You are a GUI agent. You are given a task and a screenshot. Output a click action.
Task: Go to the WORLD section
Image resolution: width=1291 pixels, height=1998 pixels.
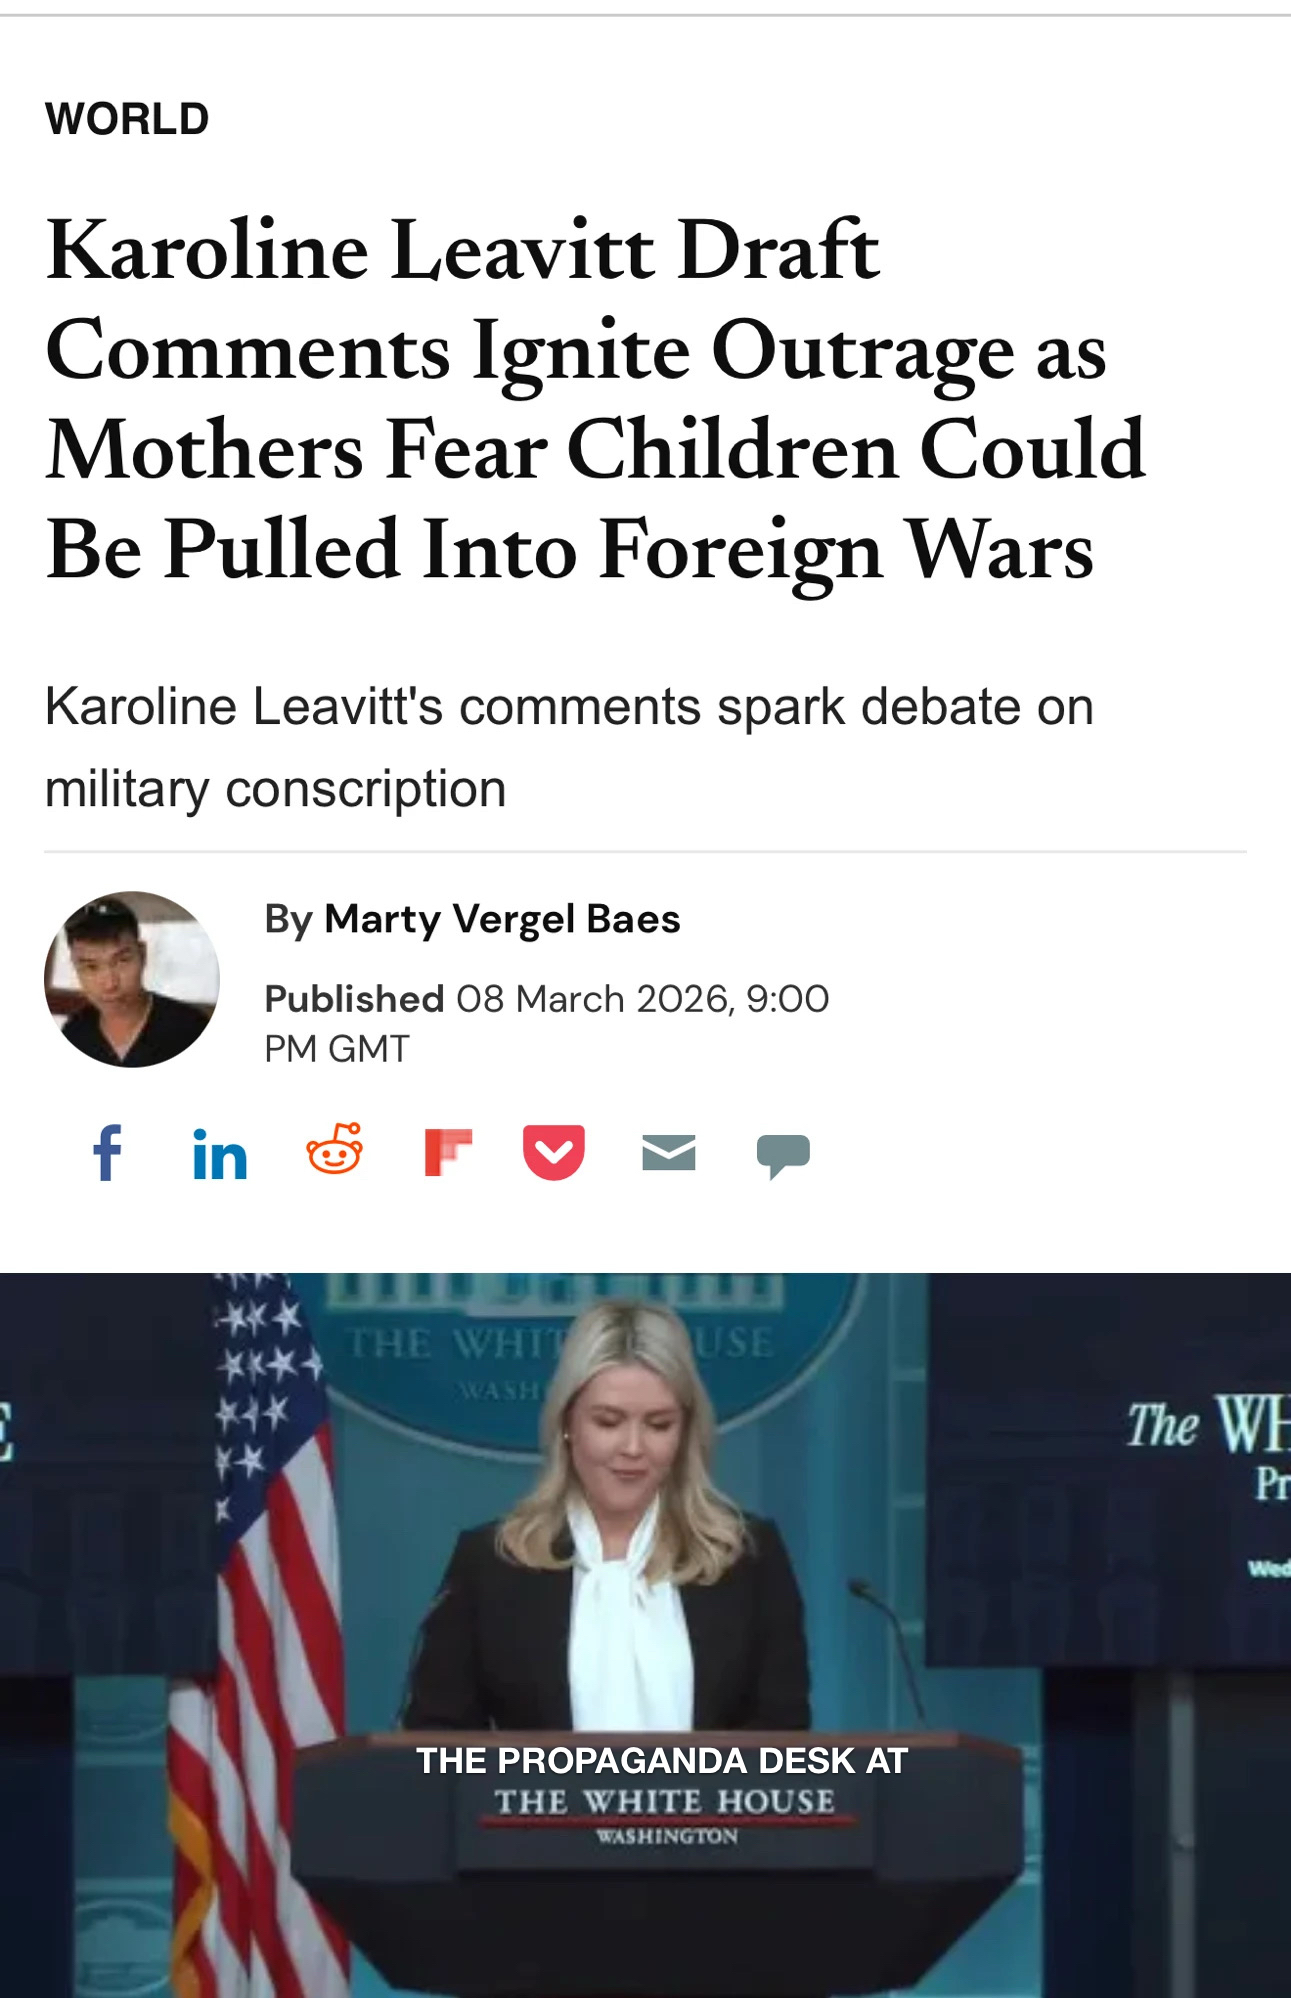[127, 119]
